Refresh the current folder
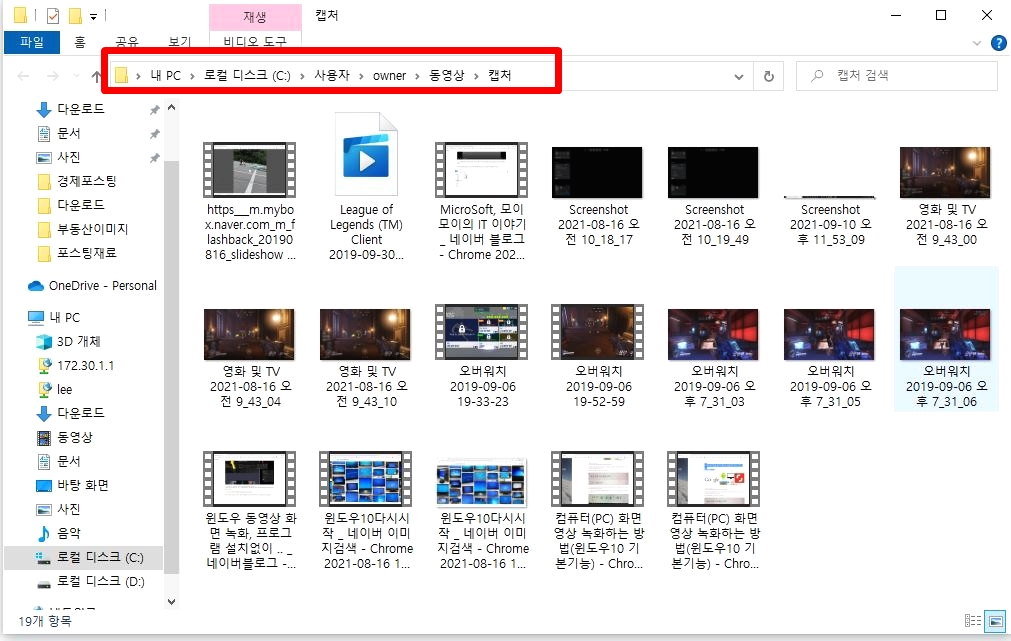The height and width of the screenshot is (641, 1011). coord(769,76)
